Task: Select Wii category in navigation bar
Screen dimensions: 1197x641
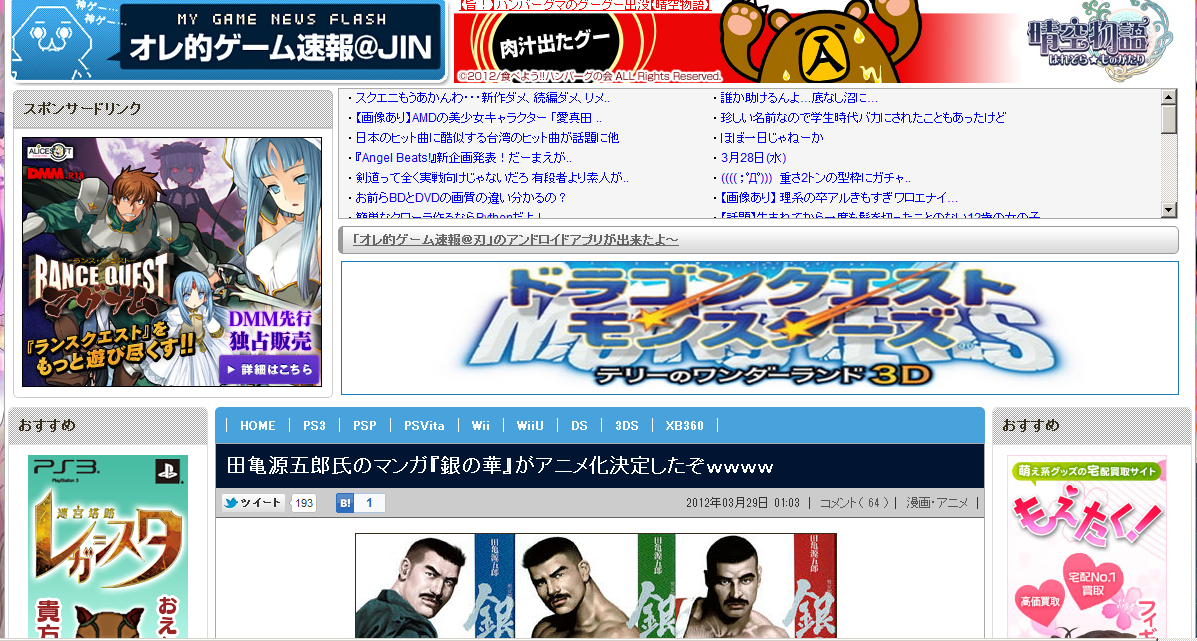Action: 481,426
